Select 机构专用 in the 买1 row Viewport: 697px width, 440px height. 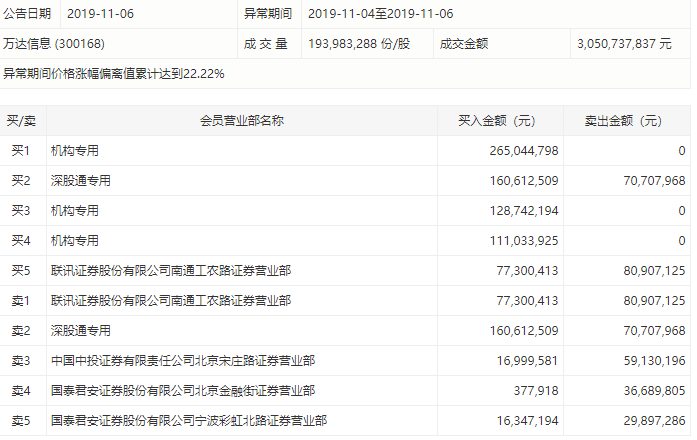click(x=75, y=151)
